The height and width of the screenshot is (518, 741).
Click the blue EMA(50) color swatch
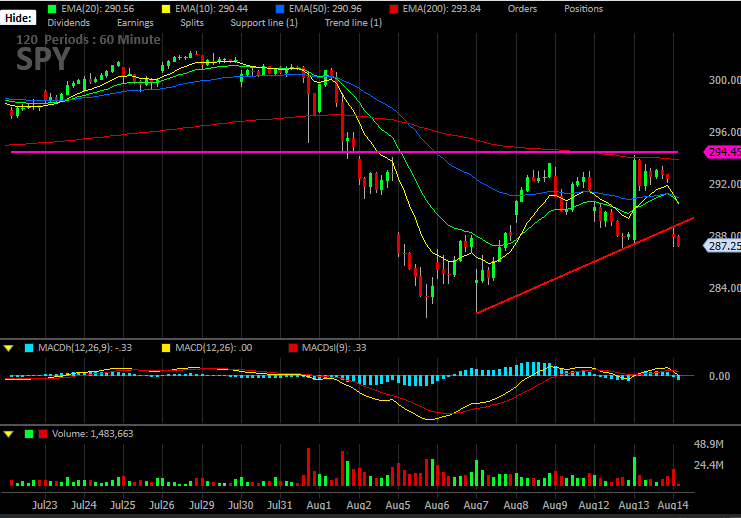pos(280,9)
